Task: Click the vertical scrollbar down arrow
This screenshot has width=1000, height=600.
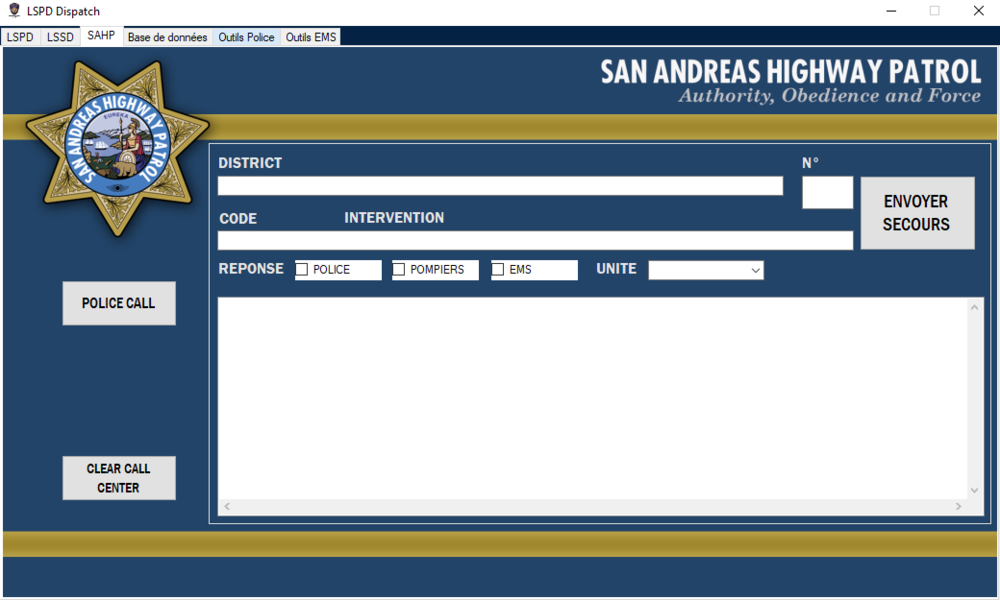Action: (975, 490)
